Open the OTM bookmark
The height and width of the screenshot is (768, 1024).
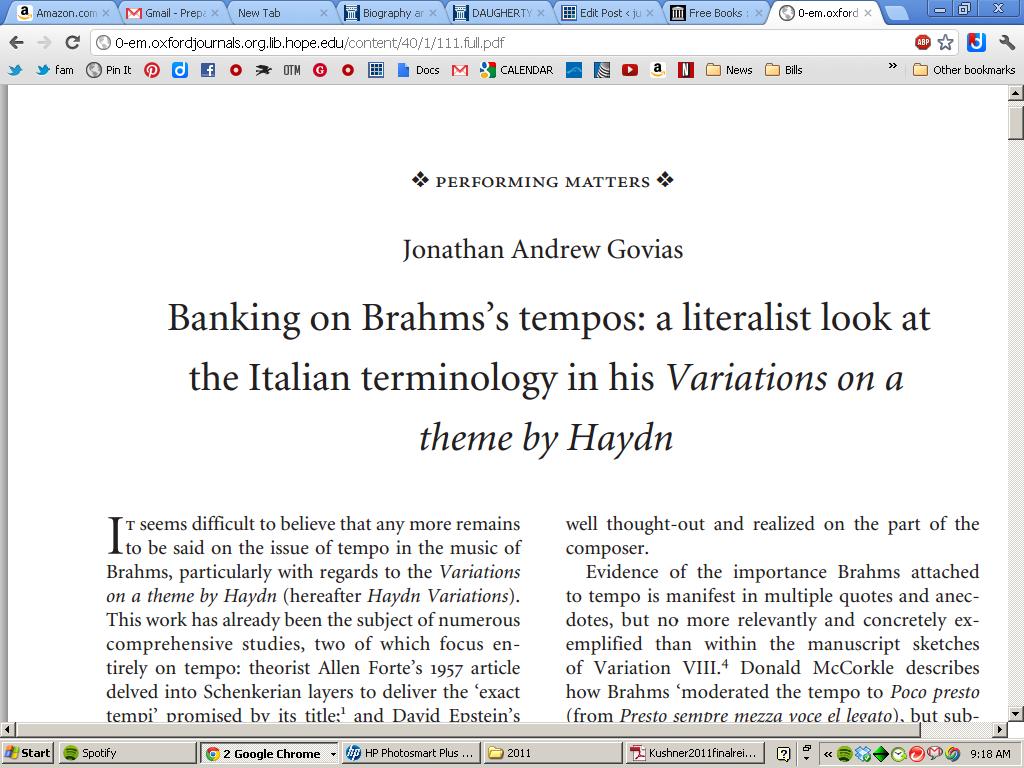[292, 70]
